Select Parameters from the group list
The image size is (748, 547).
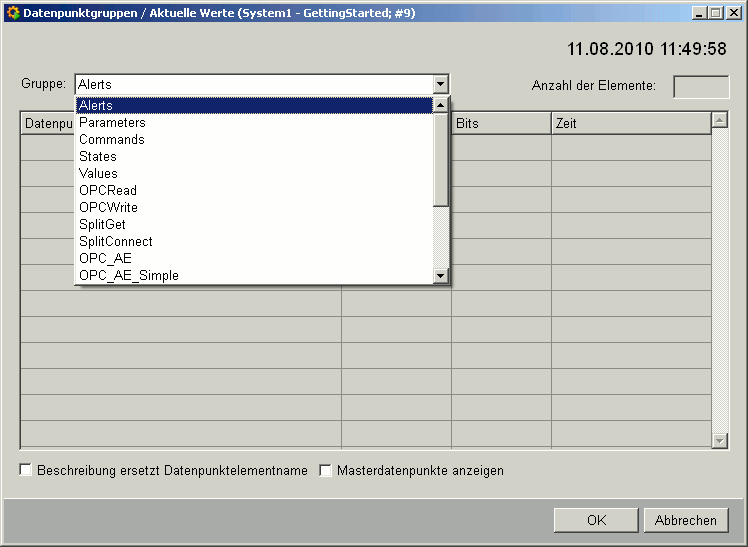tap(112, 123)
